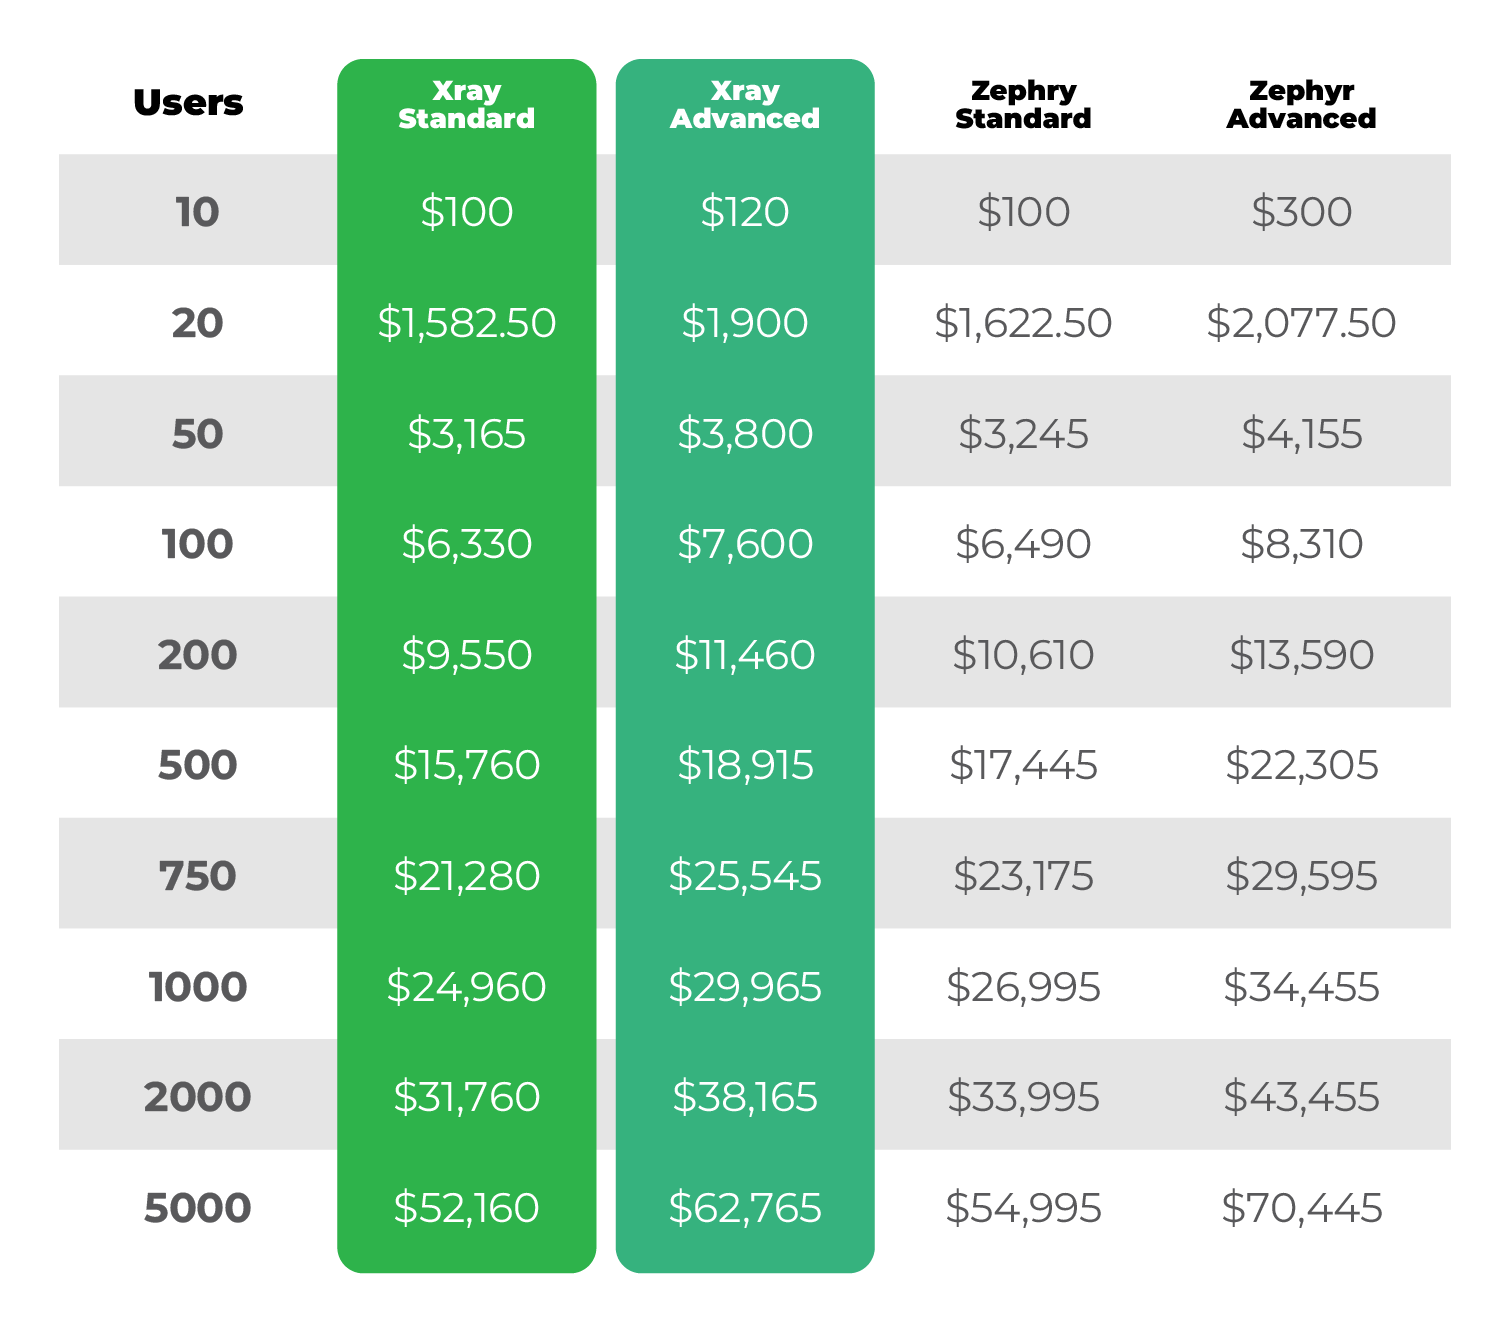Select the $70,445 Zephyr Advanced price

1301,1208
